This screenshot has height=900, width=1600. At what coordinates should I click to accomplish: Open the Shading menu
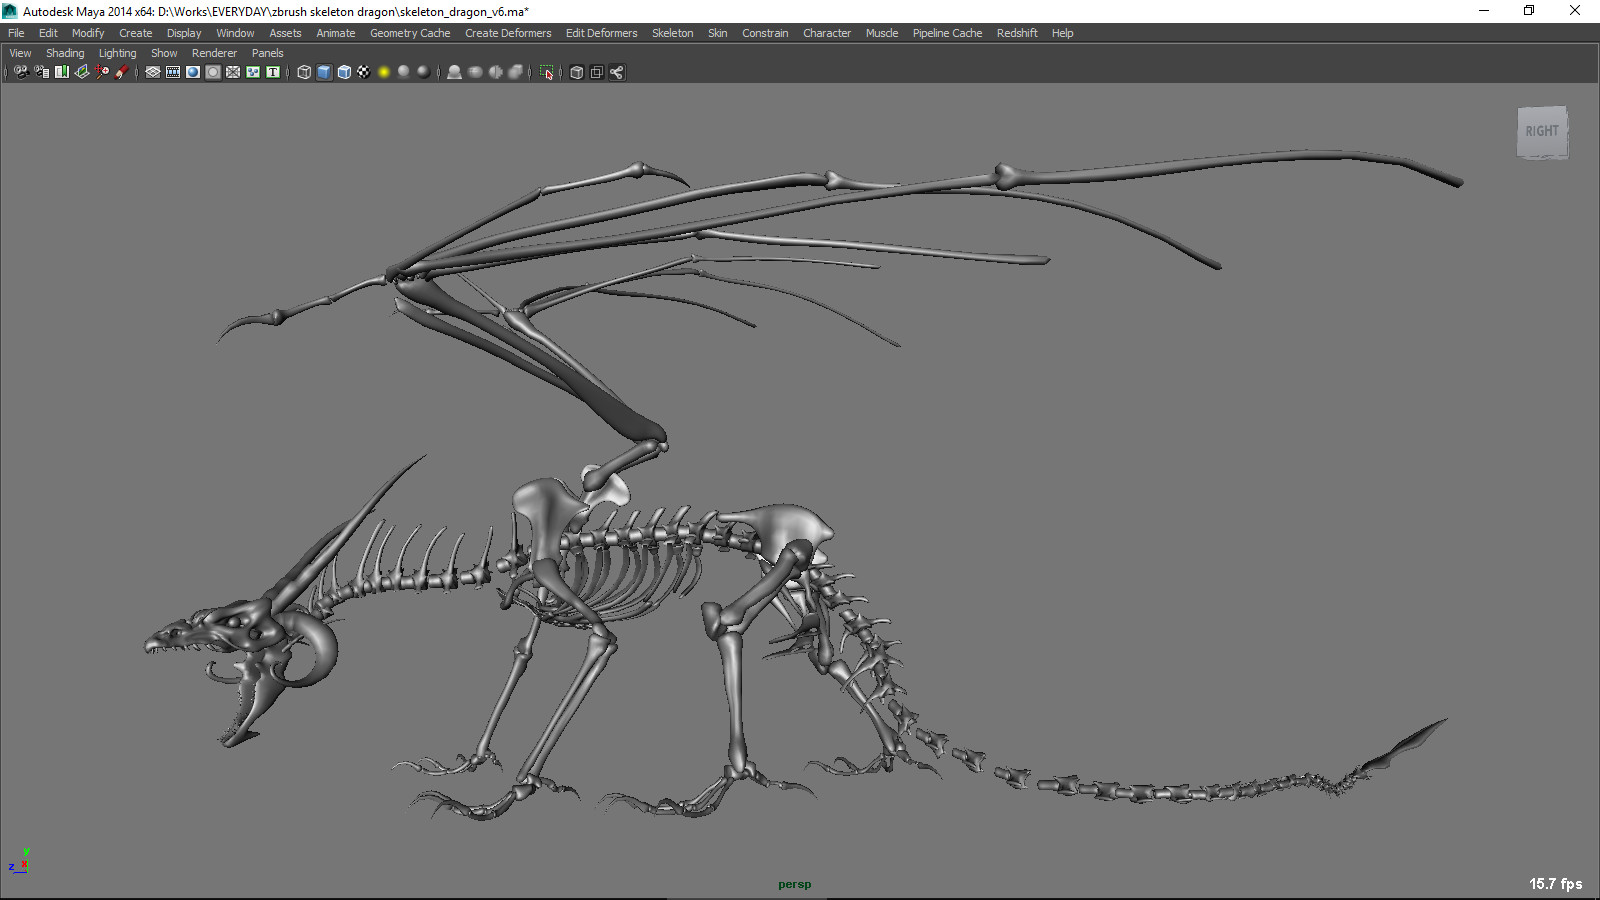click(65, 53)
